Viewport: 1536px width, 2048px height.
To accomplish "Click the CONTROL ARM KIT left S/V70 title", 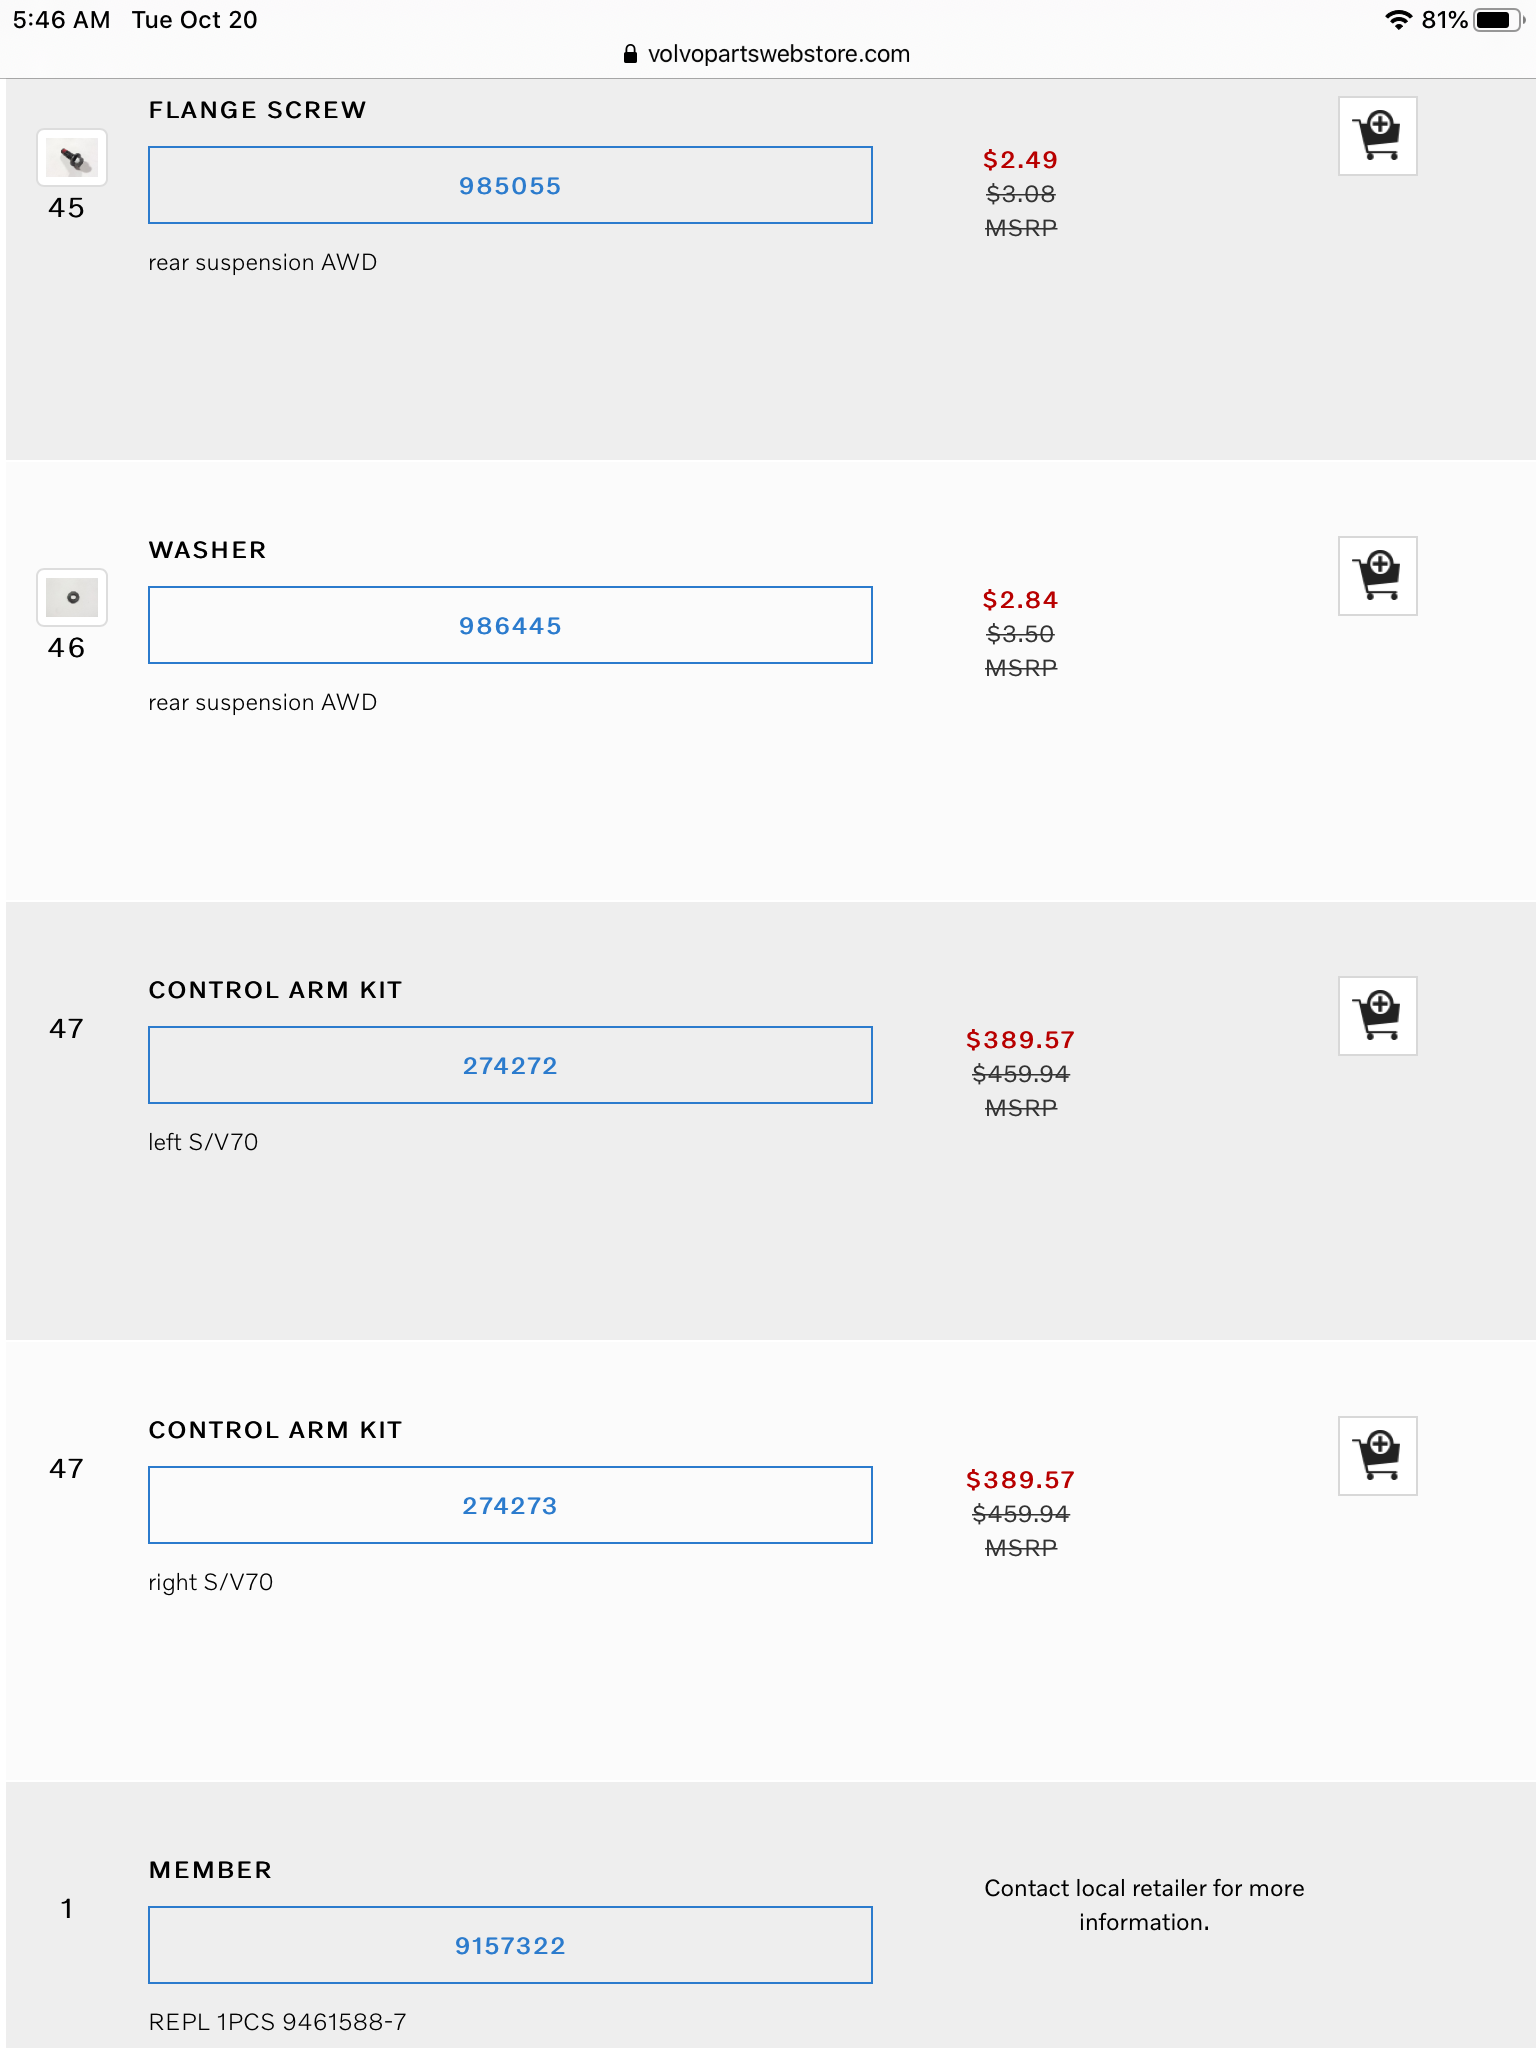I will coord(275,990).
